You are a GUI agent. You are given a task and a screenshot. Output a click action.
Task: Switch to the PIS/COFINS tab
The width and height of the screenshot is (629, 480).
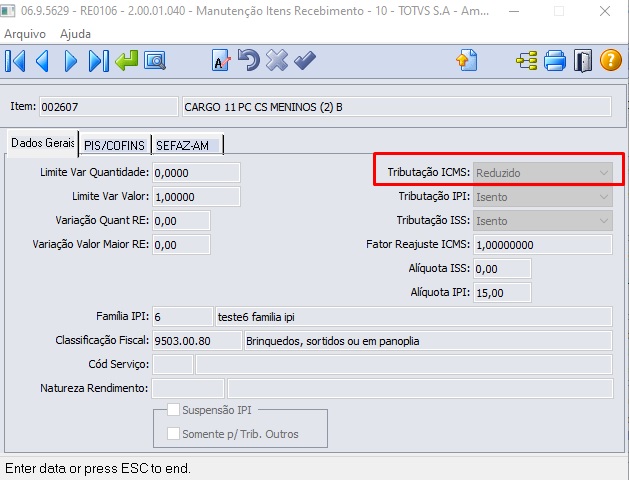tap(114, 145)
